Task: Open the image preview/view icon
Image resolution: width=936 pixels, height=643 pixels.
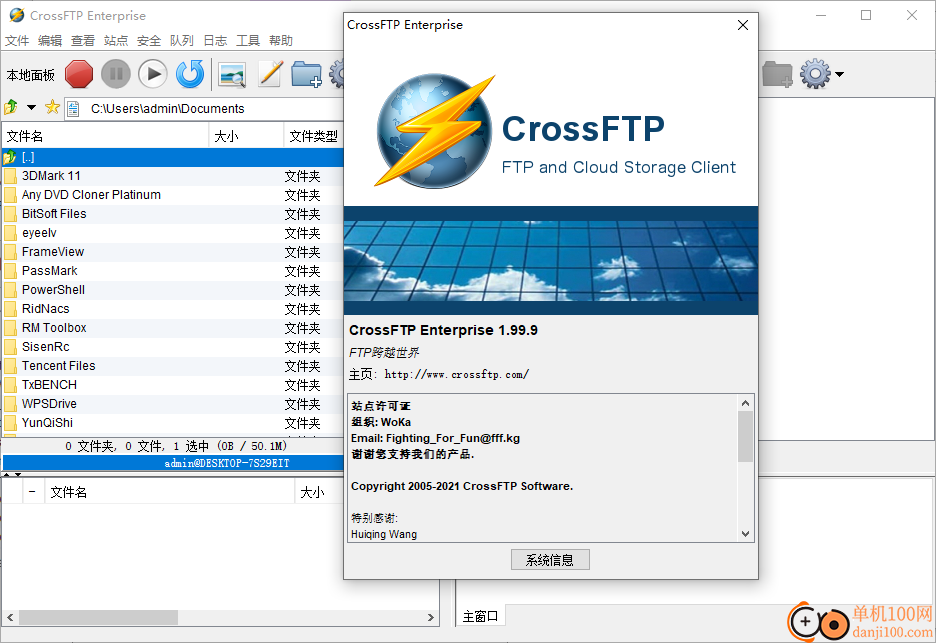Action: click(x=232, y=75)
